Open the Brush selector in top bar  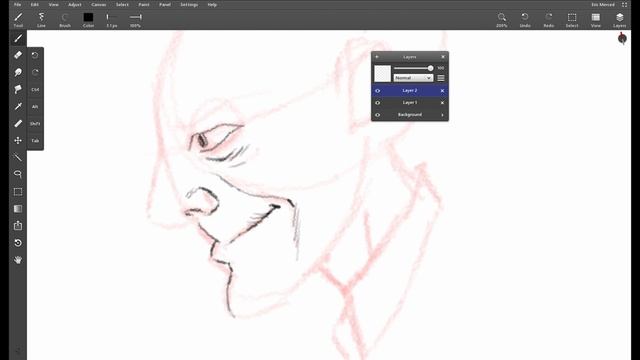click(x=65, y=20)
